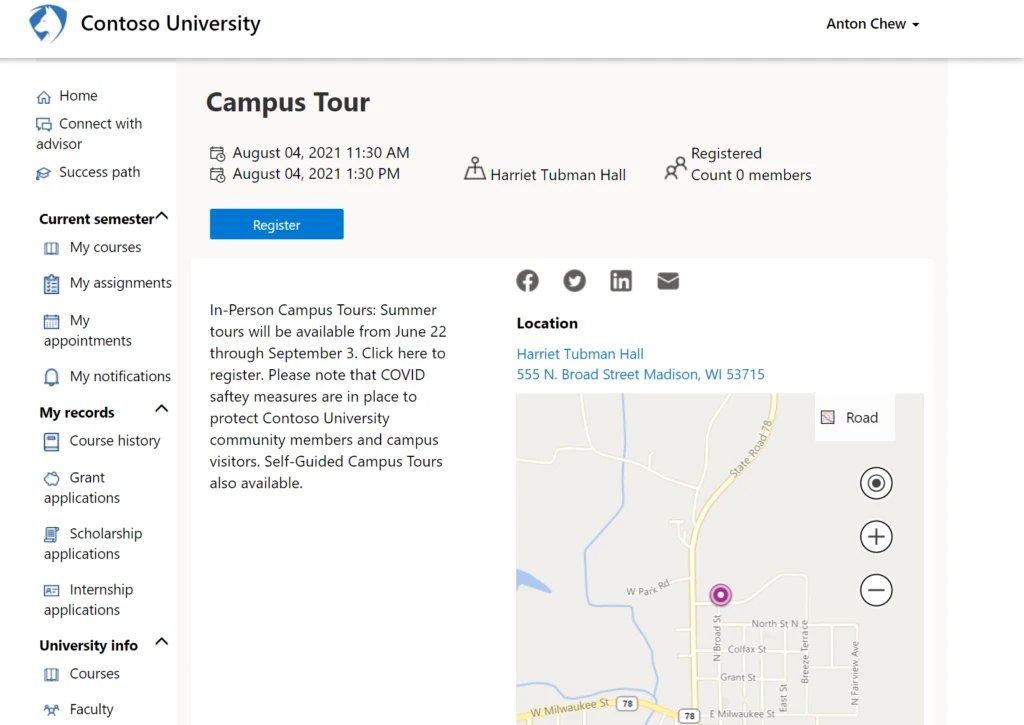Image resolution: width=1024 pixels, height=725 pixels.
Task: Share event by email envelope icon
Action: [668, 281]
